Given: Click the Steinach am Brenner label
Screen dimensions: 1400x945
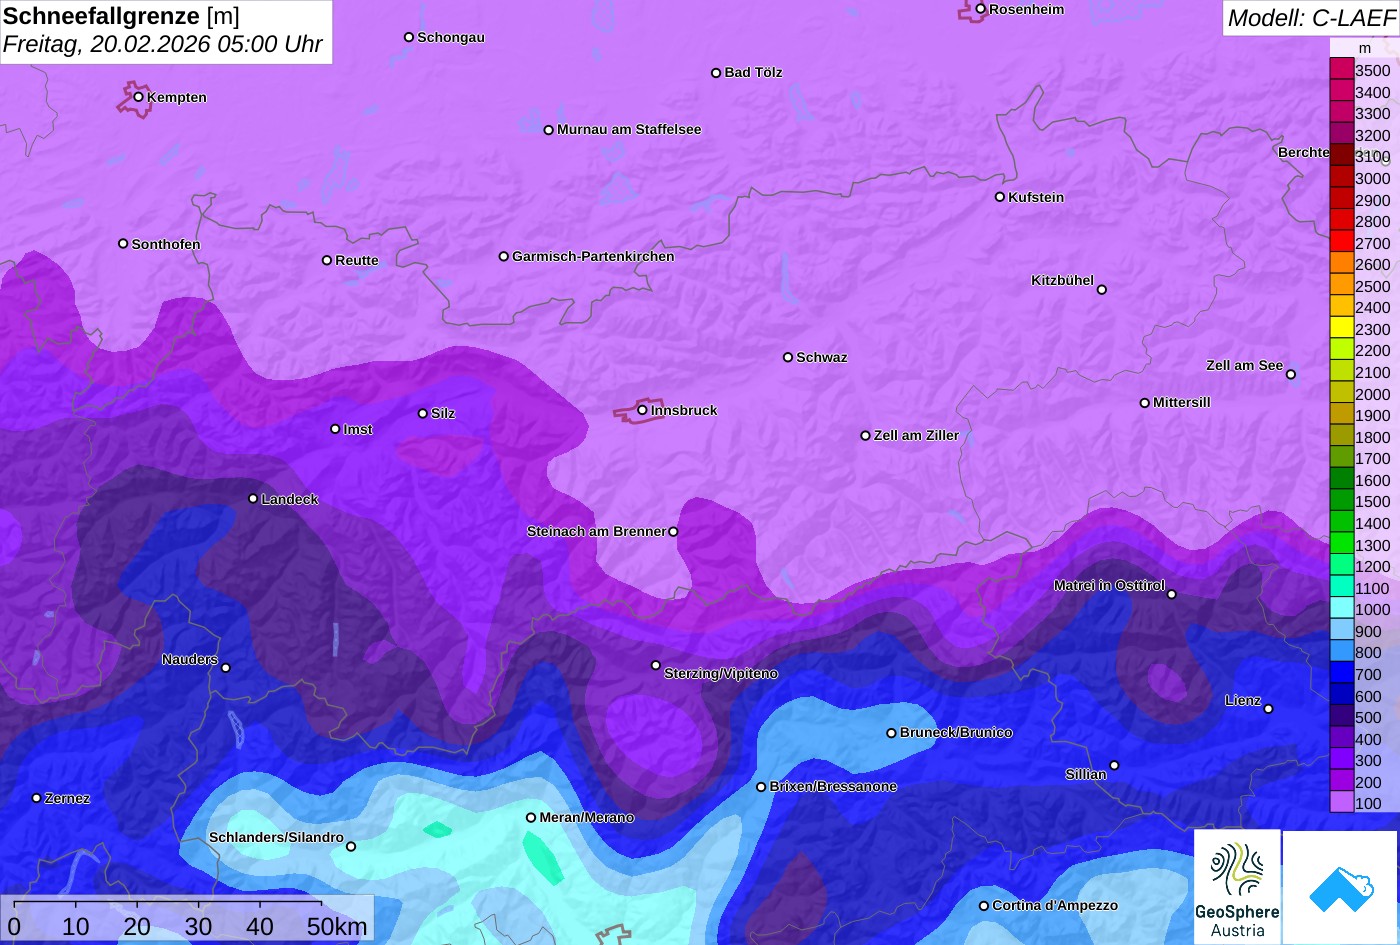Looking at the screenshot, I should pos(596,531).
